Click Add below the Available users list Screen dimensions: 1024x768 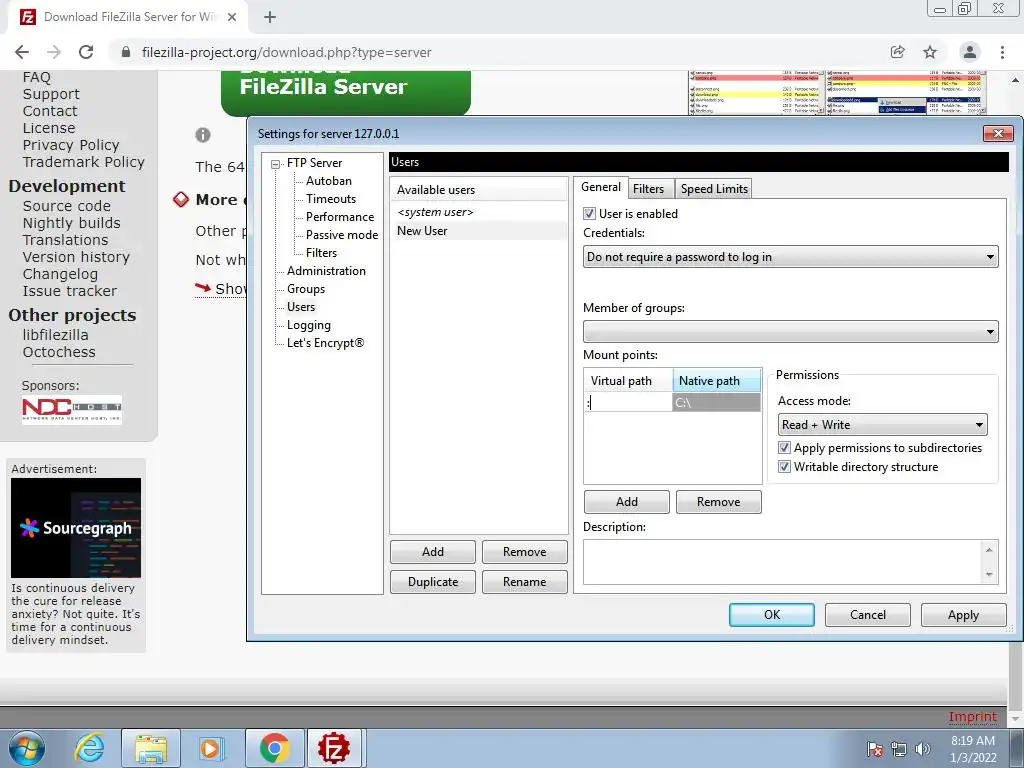coord(432,552)
